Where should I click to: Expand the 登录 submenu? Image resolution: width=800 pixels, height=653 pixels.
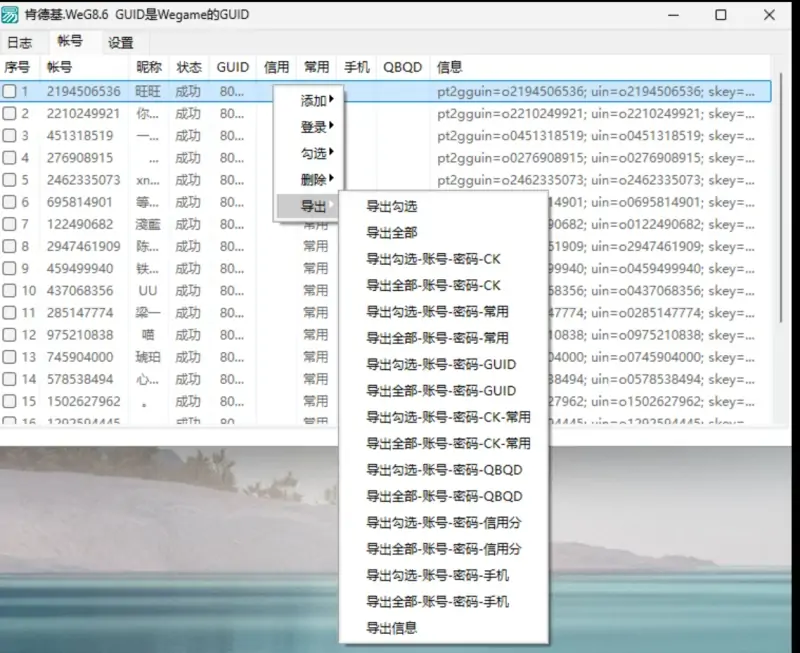tap(316, 127)
